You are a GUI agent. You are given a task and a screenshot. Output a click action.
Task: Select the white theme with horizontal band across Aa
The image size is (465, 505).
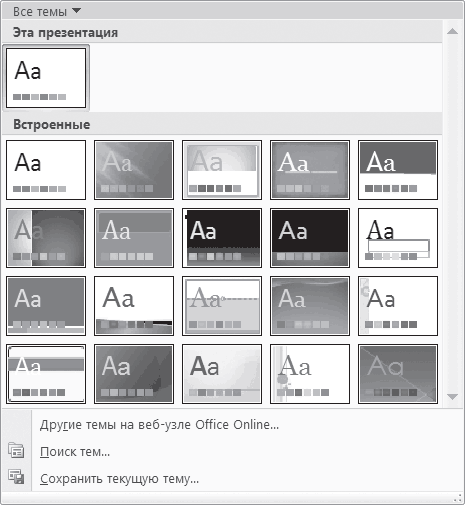tap(46, 374)
